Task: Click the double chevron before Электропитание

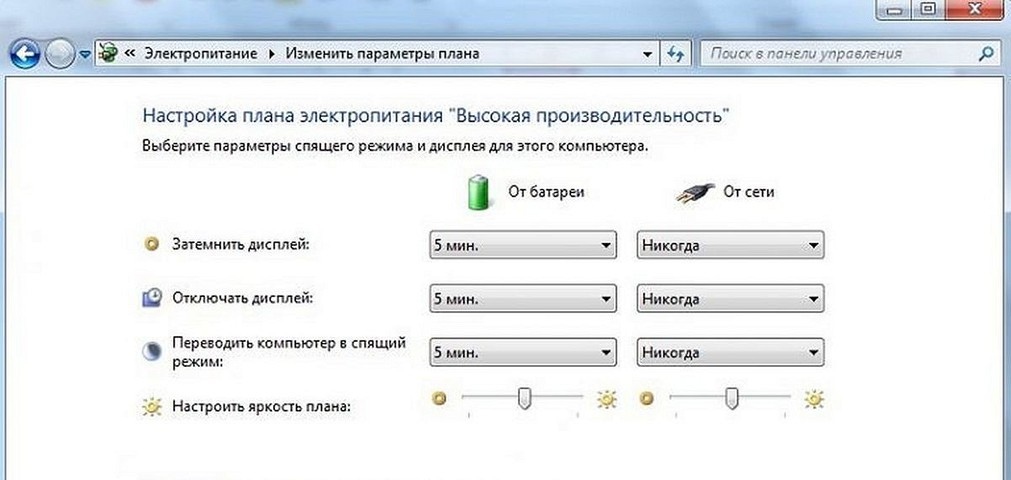Action: click(x=130, y=54)
